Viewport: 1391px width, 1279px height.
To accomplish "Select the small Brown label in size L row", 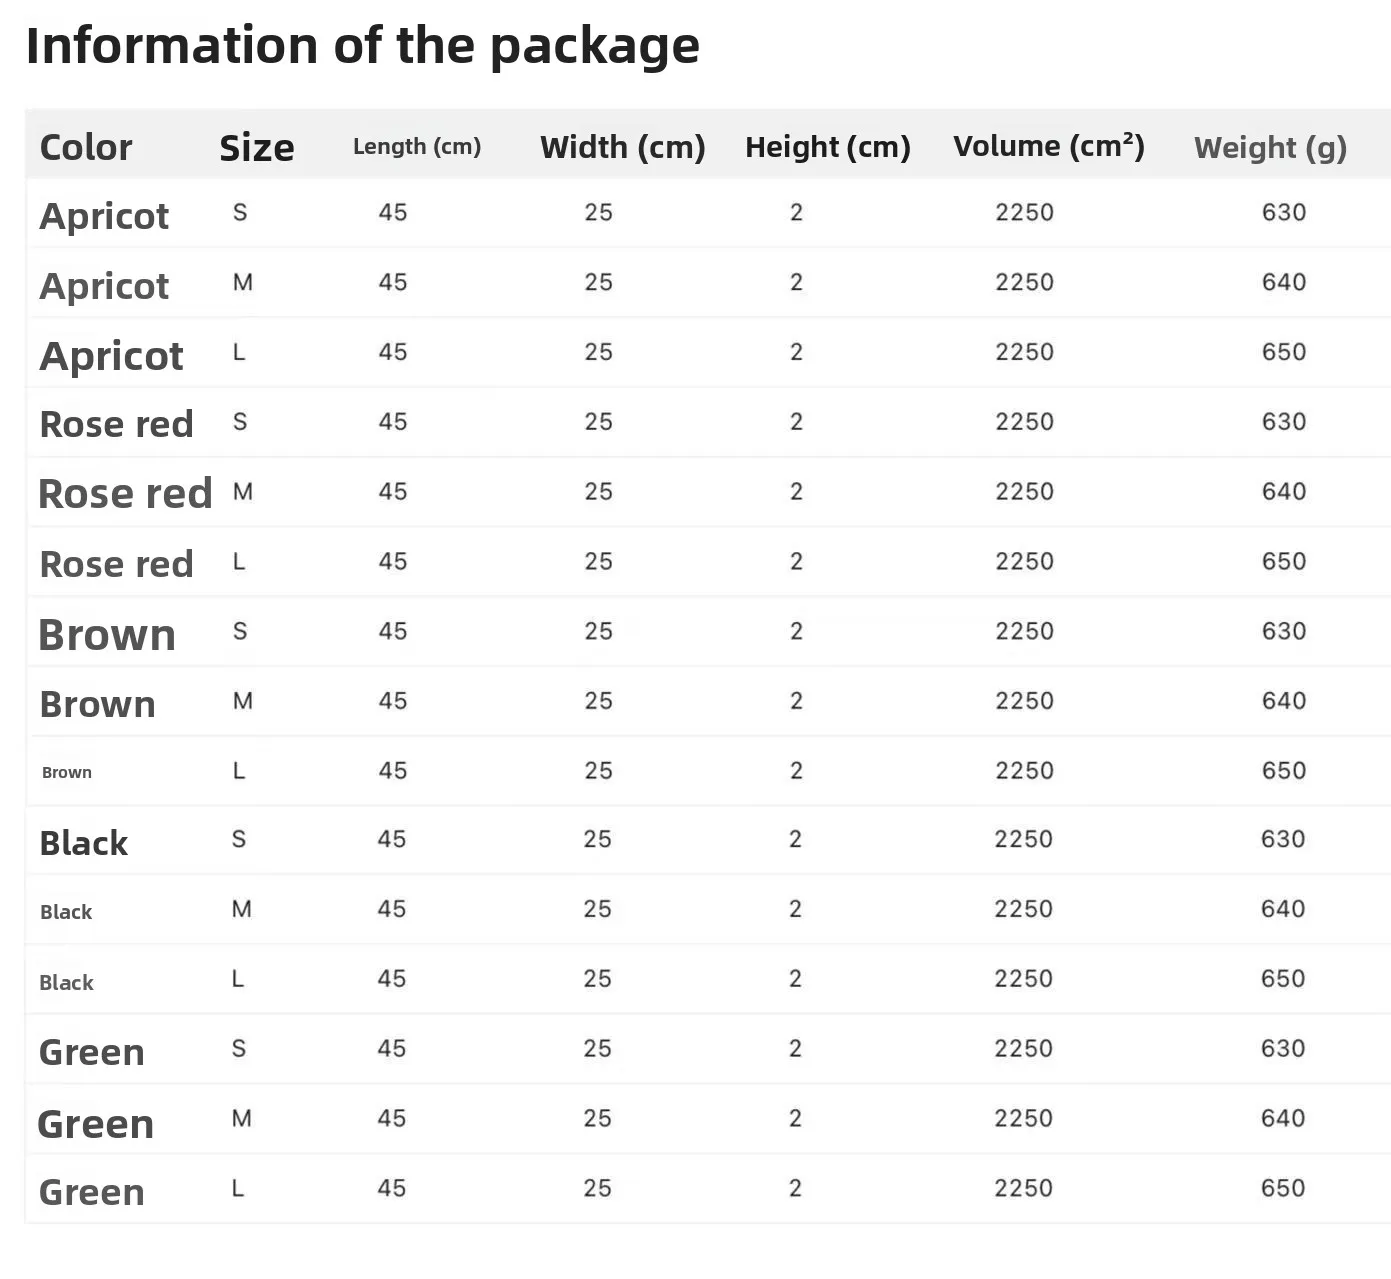I will 67,772.
